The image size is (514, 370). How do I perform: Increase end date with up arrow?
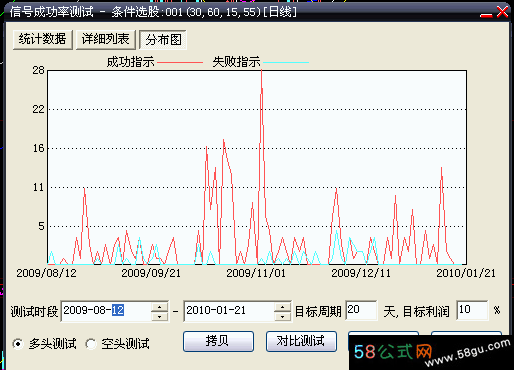point(283,307)
